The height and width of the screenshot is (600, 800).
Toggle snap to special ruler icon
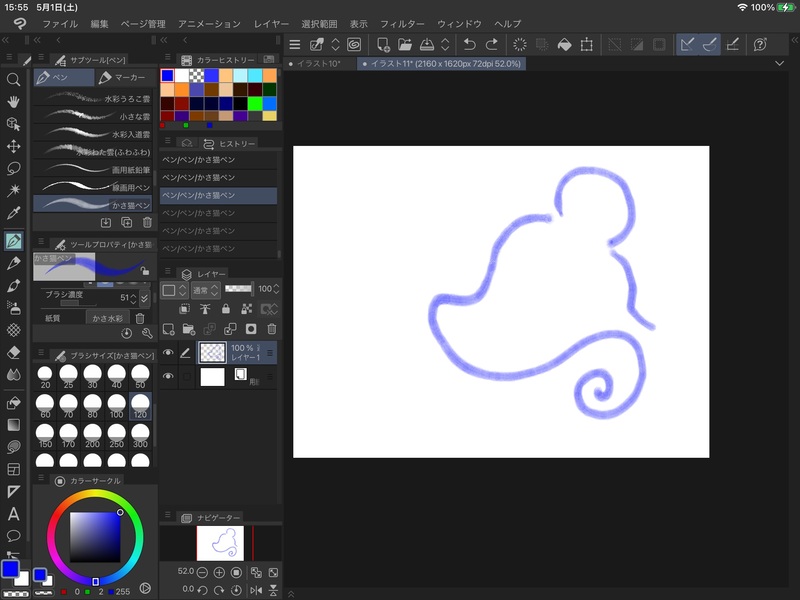(710, 45)
